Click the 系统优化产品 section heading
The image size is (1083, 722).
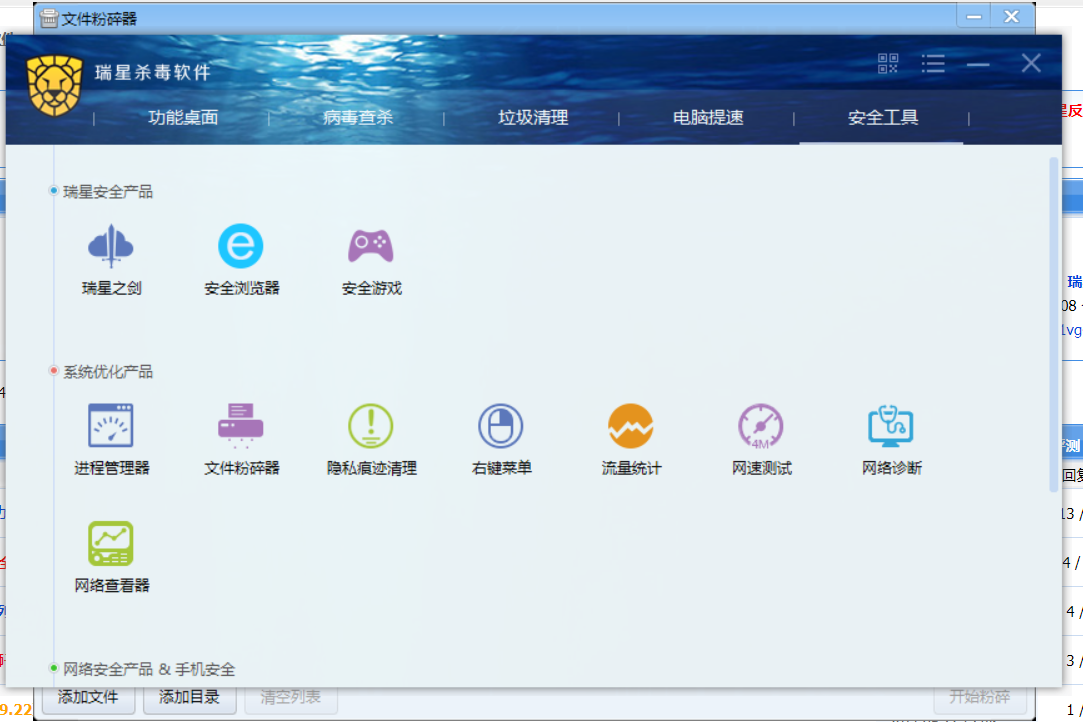point(108,372)
